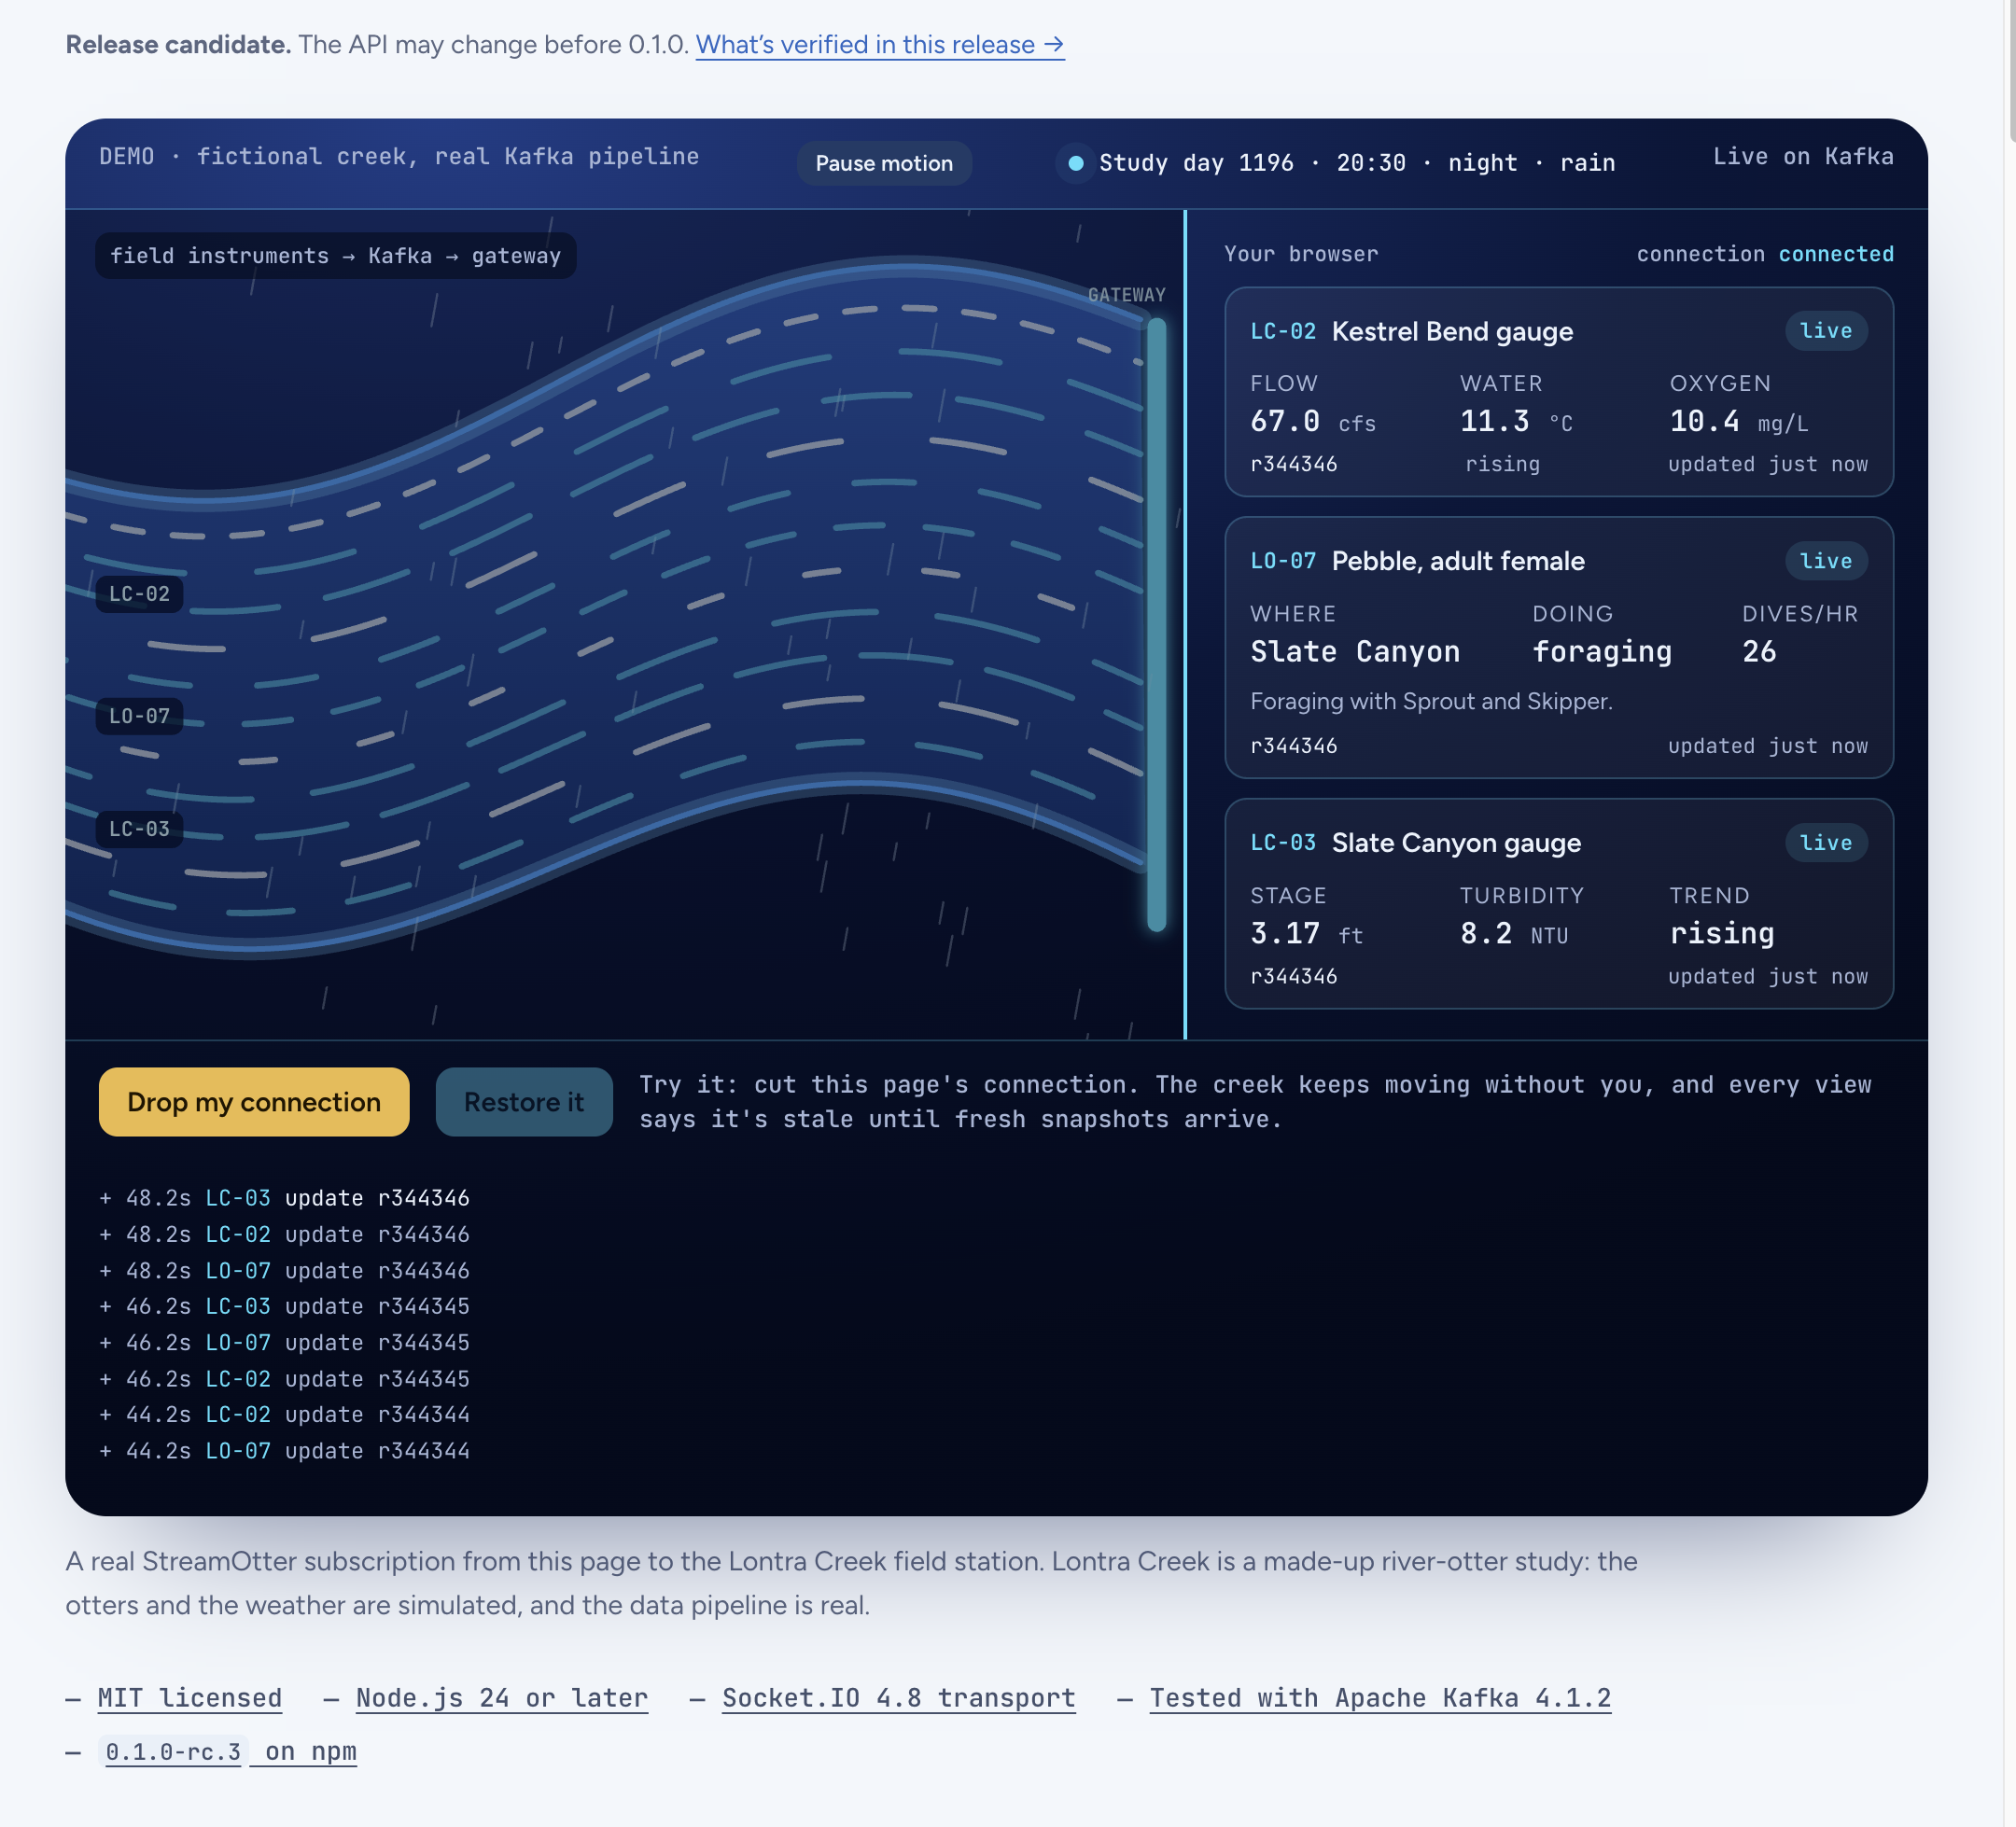Open the Socket.IO 4.8 transport link
This screenshot has height=1827, width=2016.
point(899,1698)
